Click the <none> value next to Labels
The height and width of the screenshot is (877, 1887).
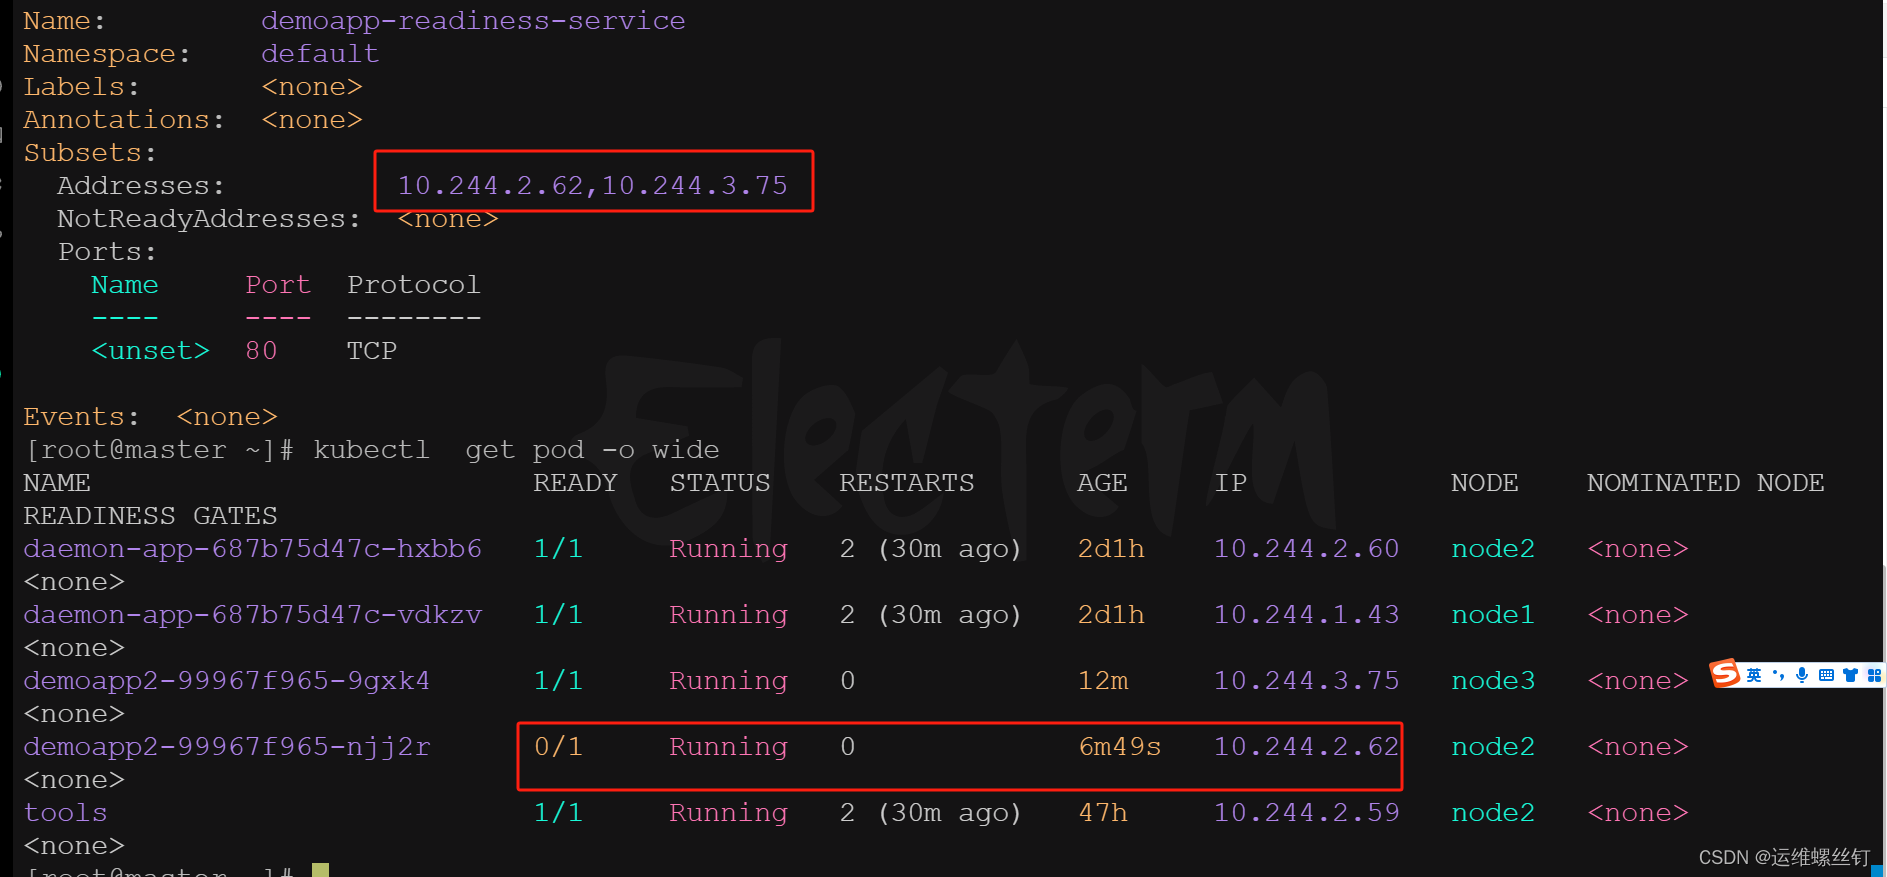pos(312,87)
